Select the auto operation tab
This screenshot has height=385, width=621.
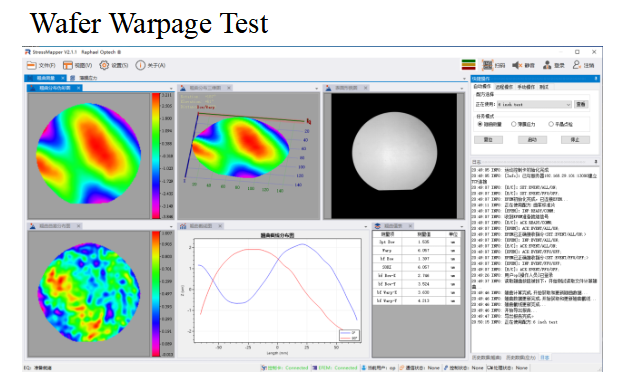[482, 87]
